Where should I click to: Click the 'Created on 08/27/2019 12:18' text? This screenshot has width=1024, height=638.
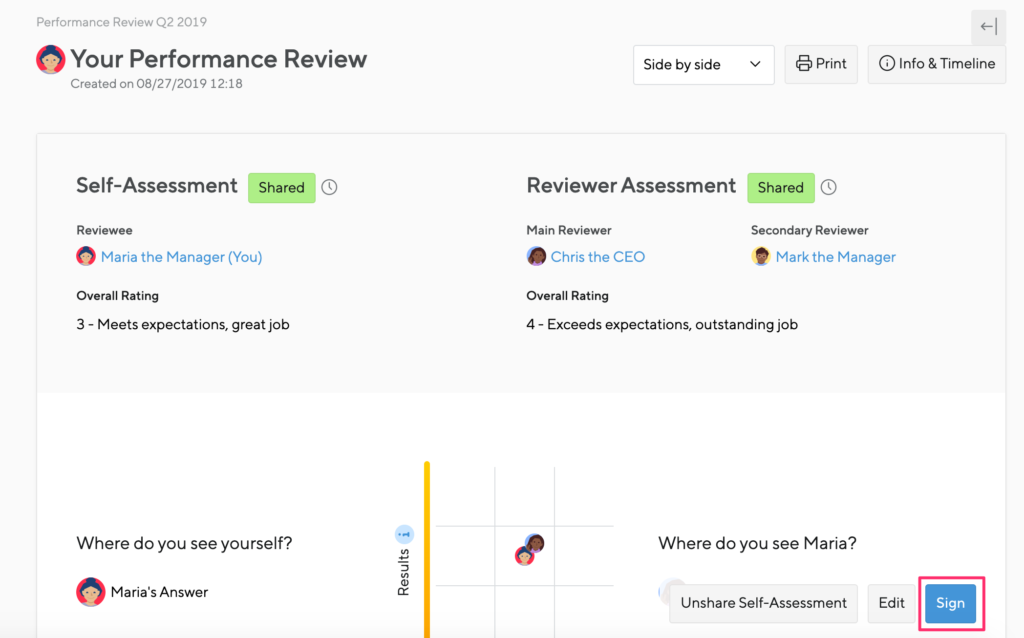(156, 84)
